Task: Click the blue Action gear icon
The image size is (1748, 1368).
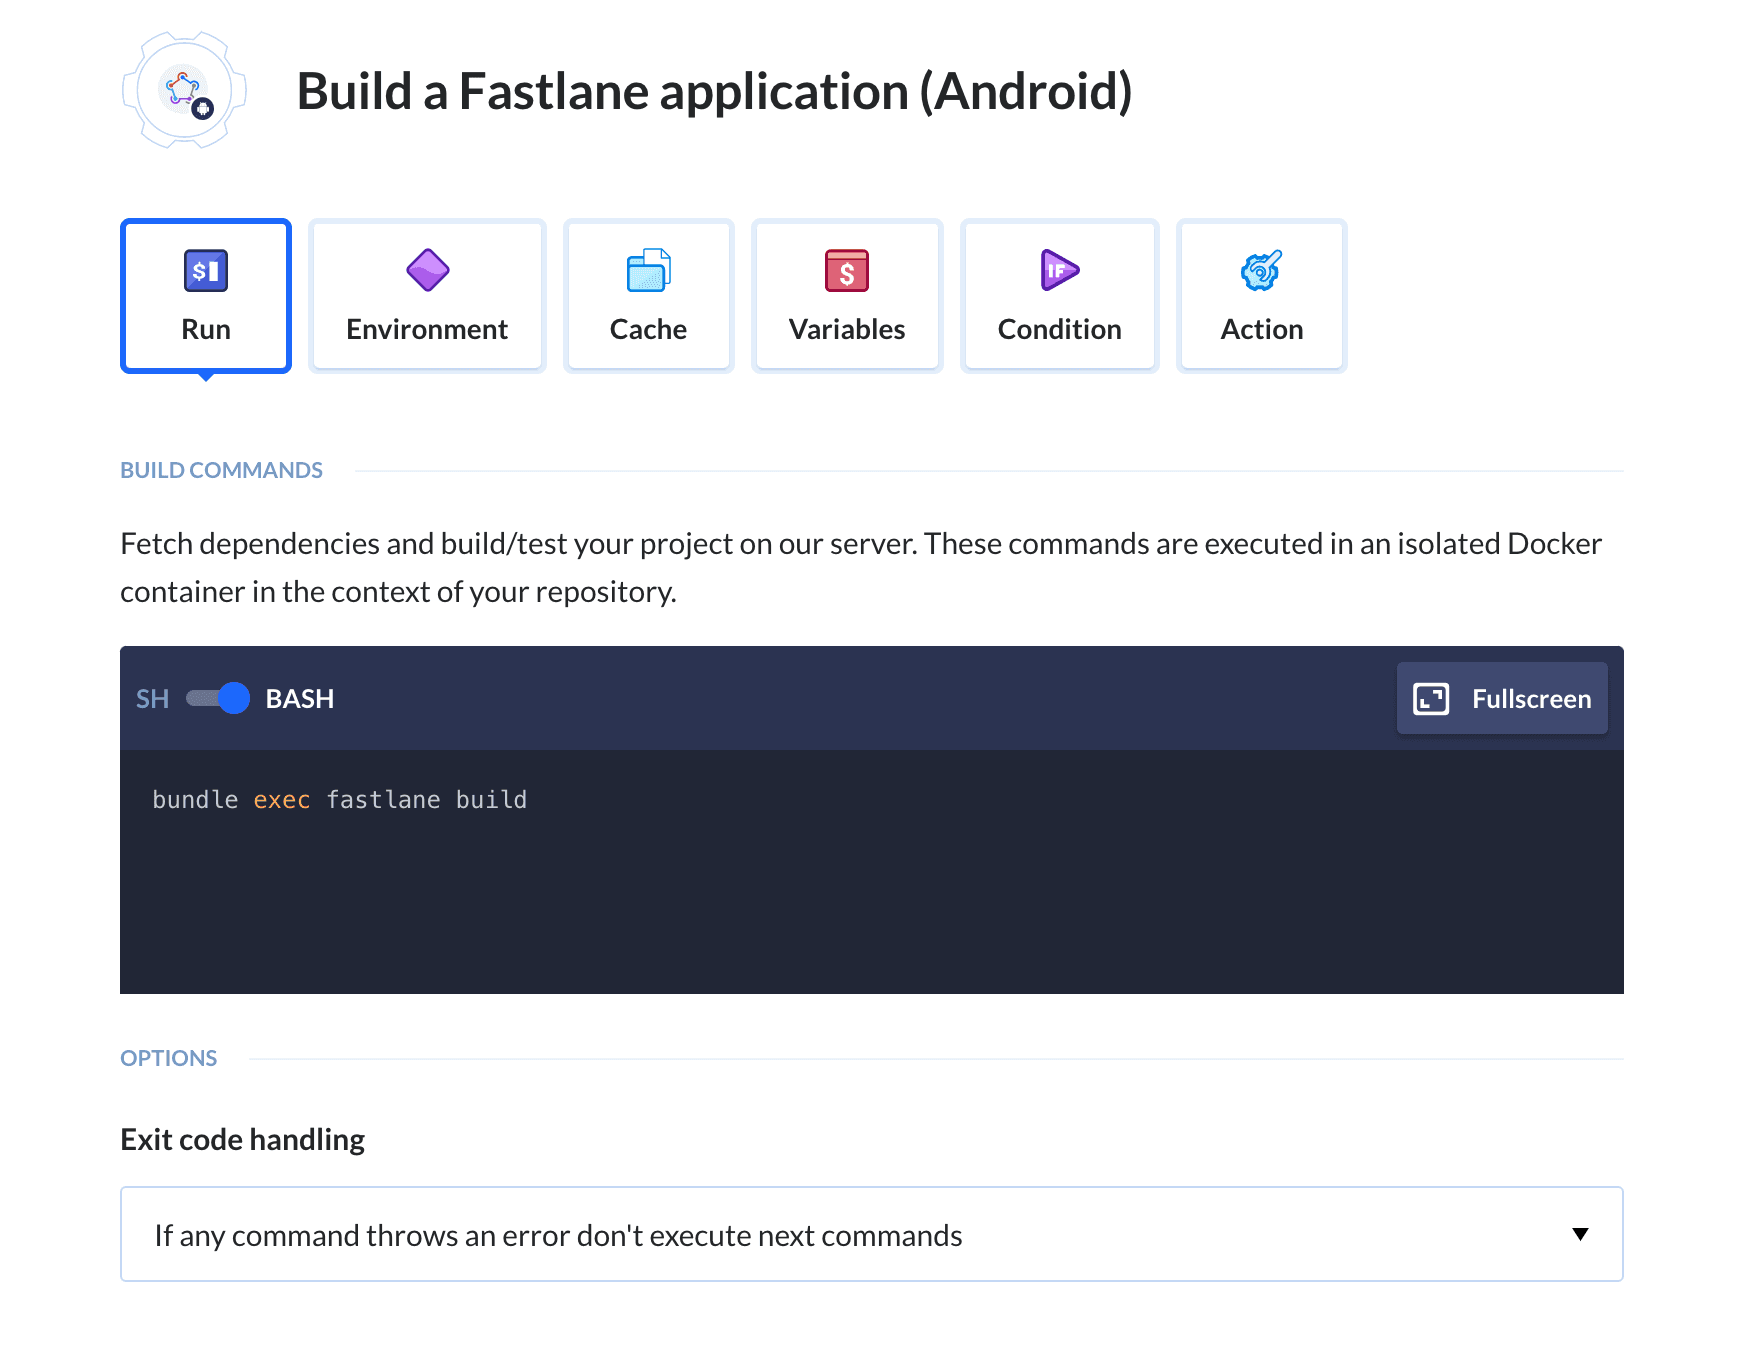Action: [x=1262, y=270]
